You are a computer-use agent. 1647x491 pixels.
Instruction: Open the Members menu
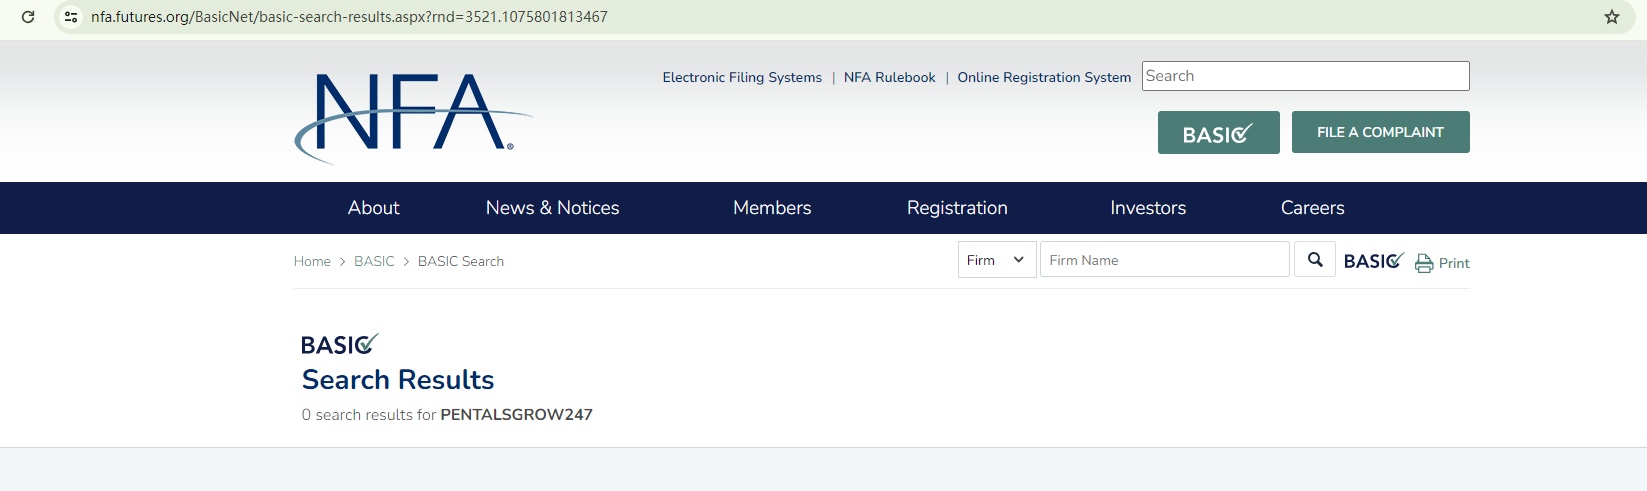772,208
